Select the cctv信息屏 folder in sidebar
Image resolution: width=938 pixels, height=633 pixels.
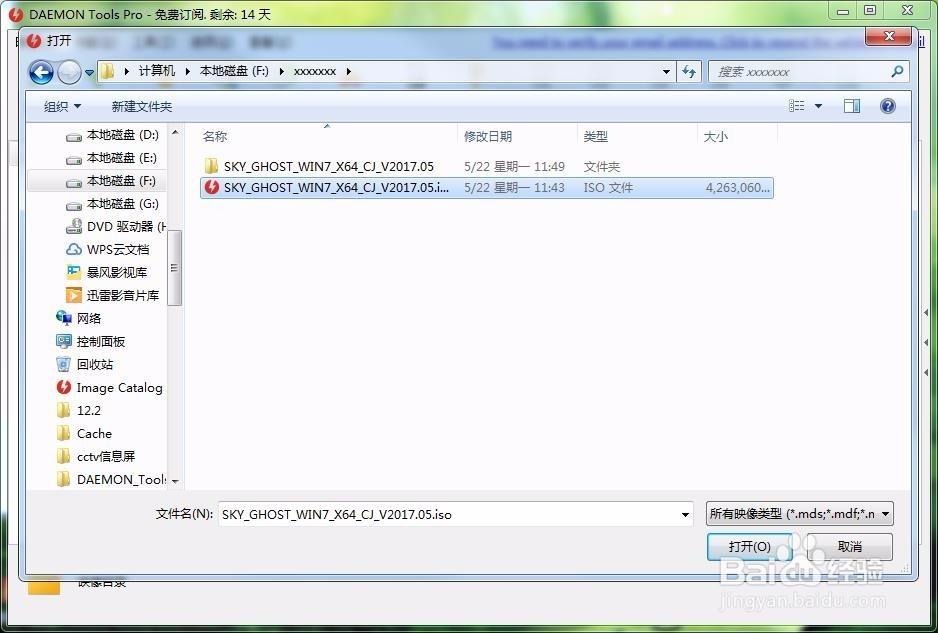coord(96,457)
